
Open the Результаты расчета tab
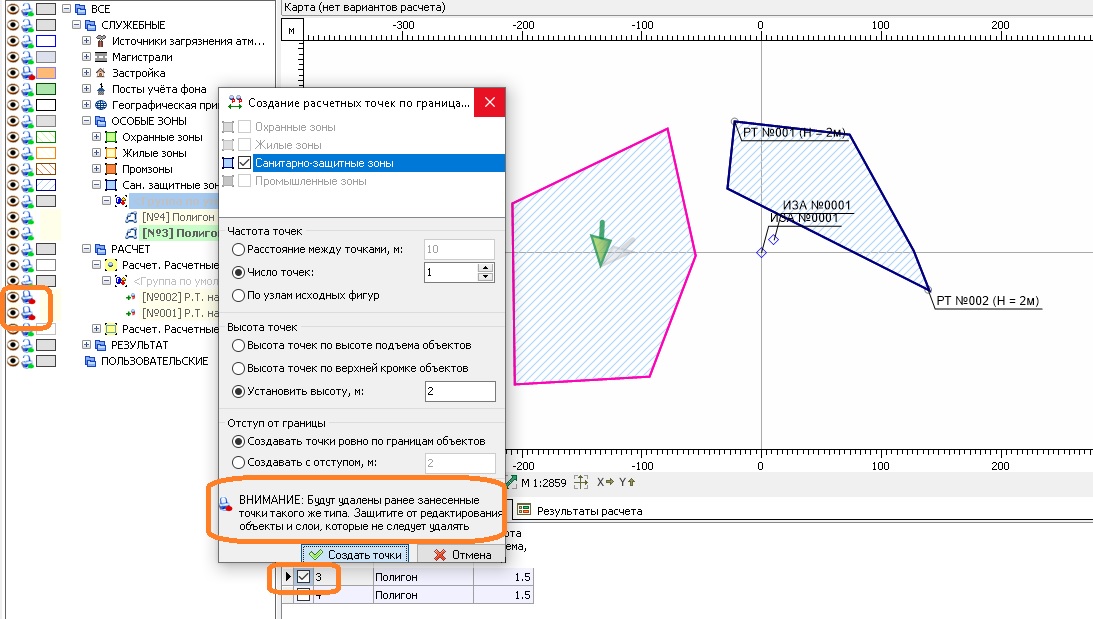pos(588,510)
